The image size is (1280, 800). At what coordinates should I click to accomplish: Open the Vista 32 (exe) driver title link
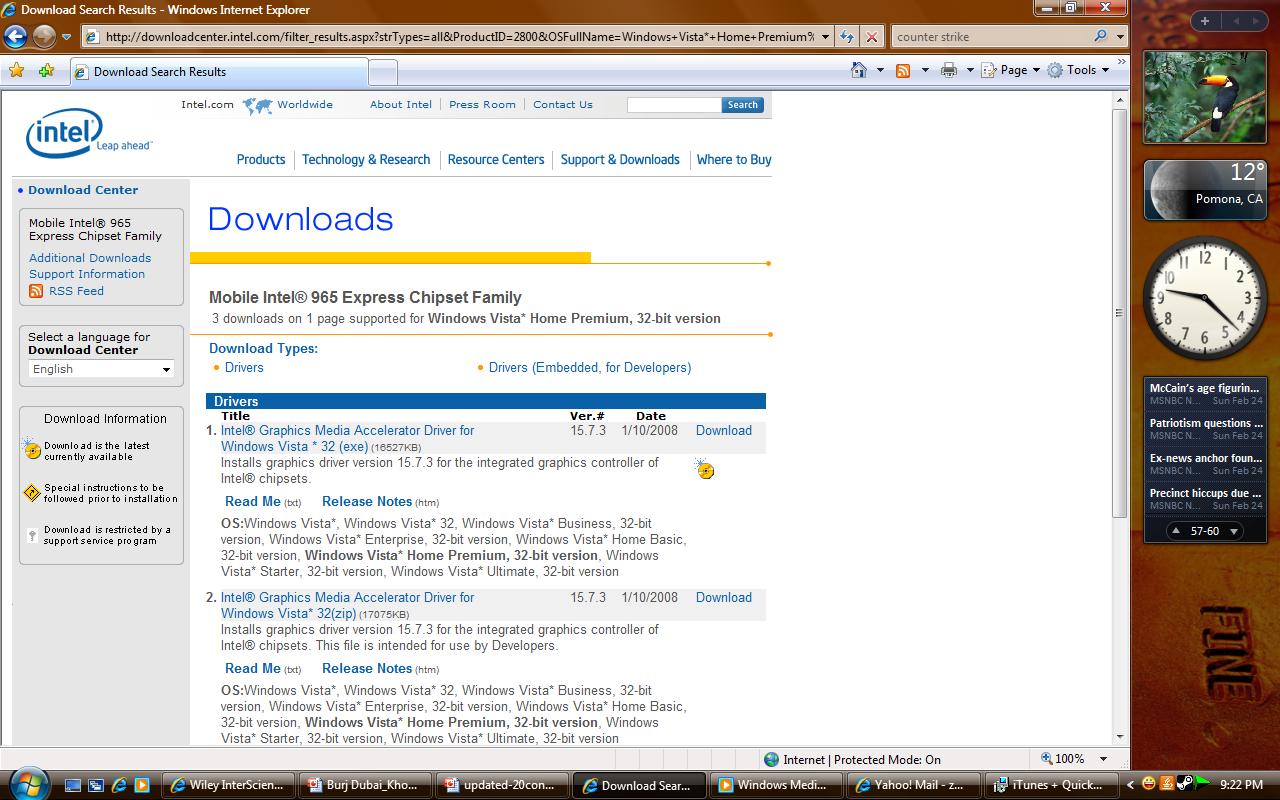click(x=347, y=438)
